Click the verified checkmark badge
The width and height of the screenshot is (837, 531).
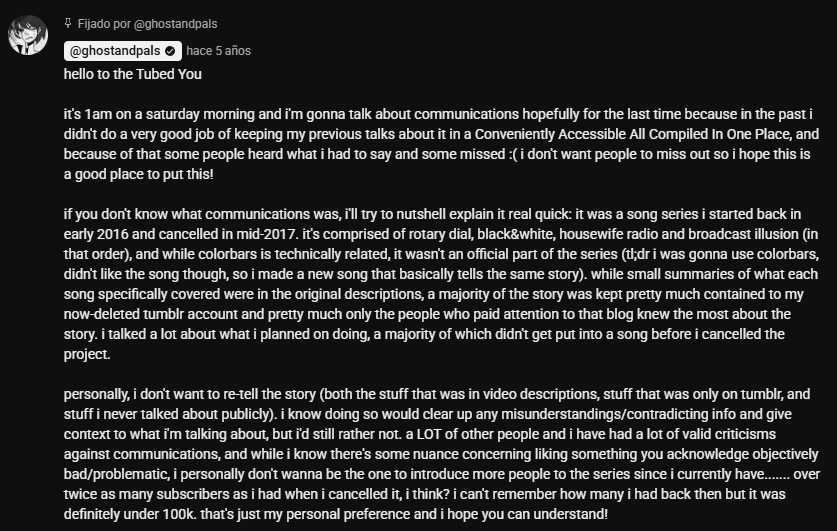point(170,50)
